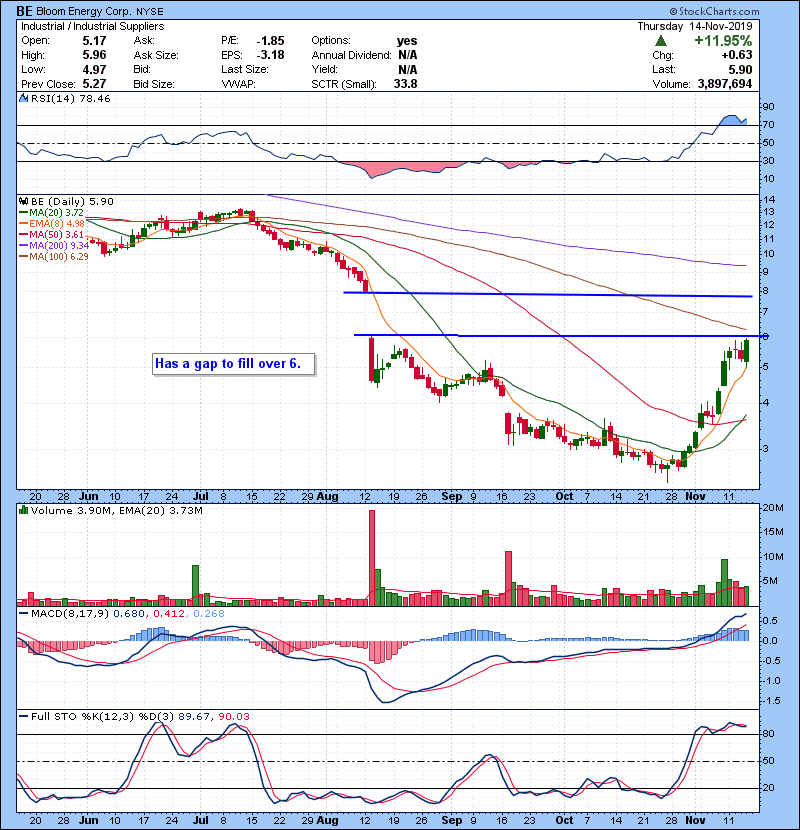The image size is (800, 830).
Task: Click the 'Has a gap to fill over 6.' note
Action: coord(233,364)
